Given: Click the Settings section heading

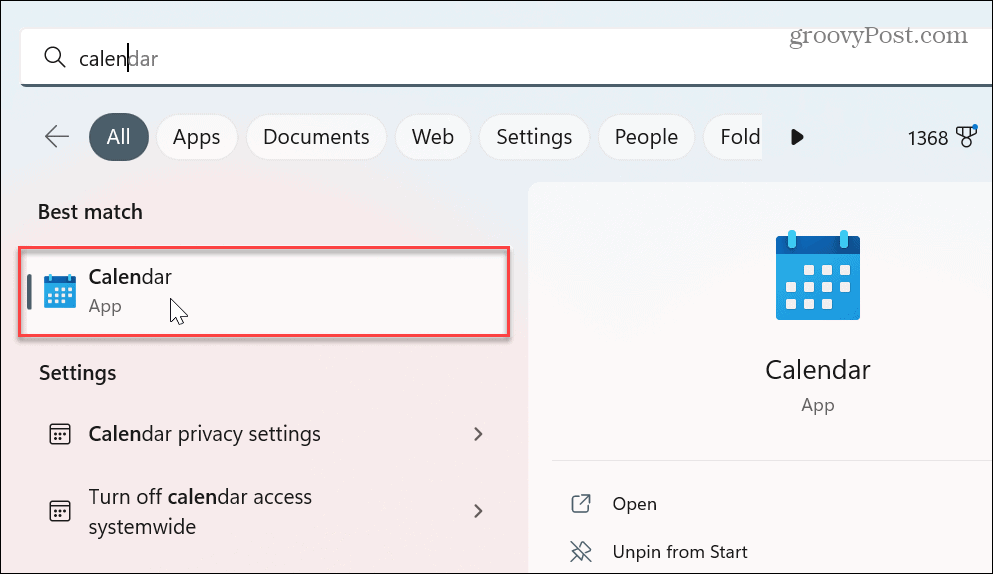Looking at the screenshot, I should click(77, 373).
